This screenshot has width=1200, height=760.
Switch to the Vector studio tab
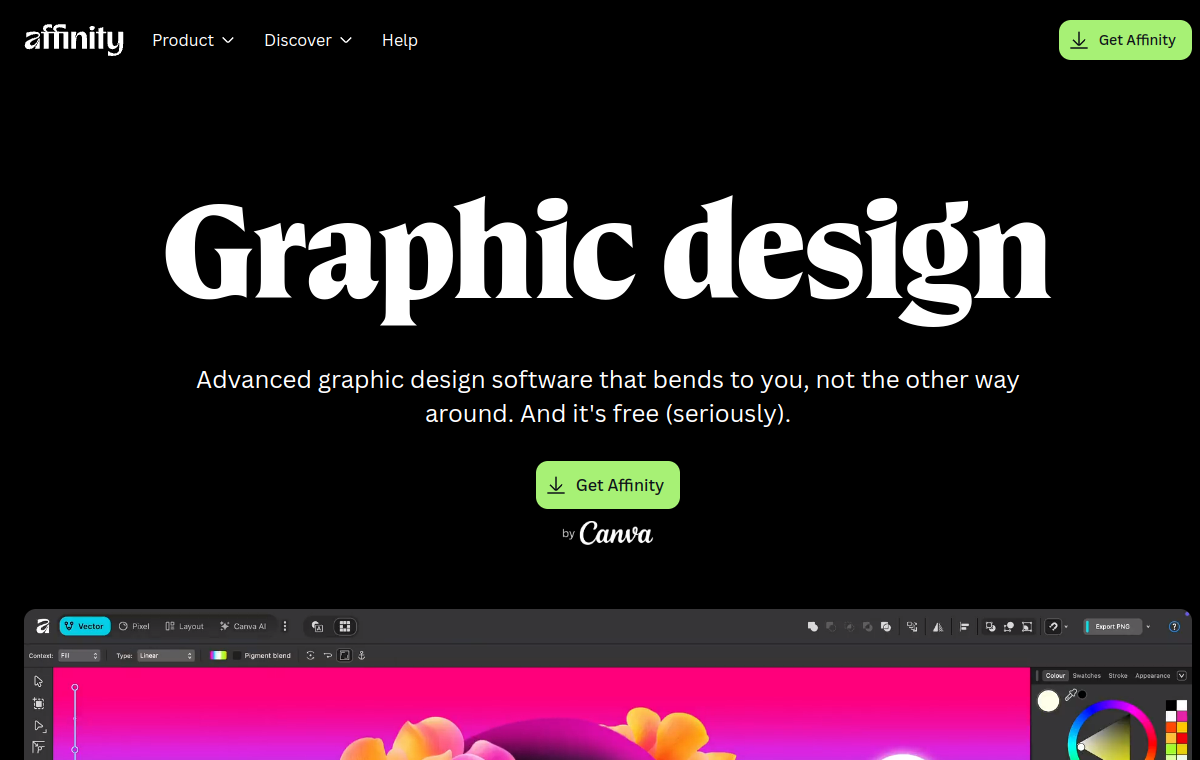click(85, 626)
